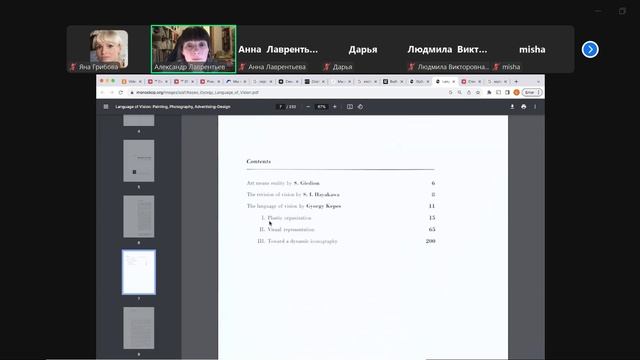This screenshot has width=640, height=360.
Task: Open highlighted page 7 thumbnail
Action: coord(139,272)
